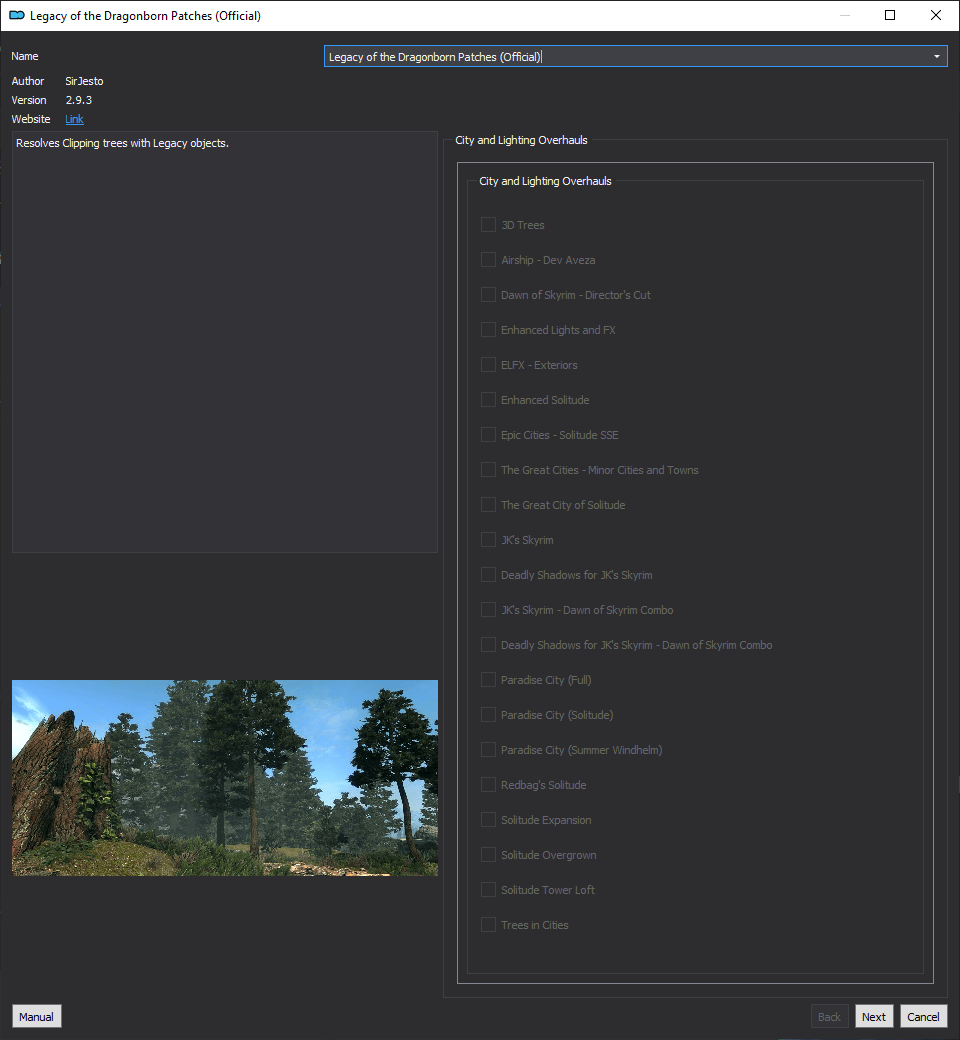Cancel the installer dialog
This screenshot has width=960, height=1040.
pos(923,1017)
